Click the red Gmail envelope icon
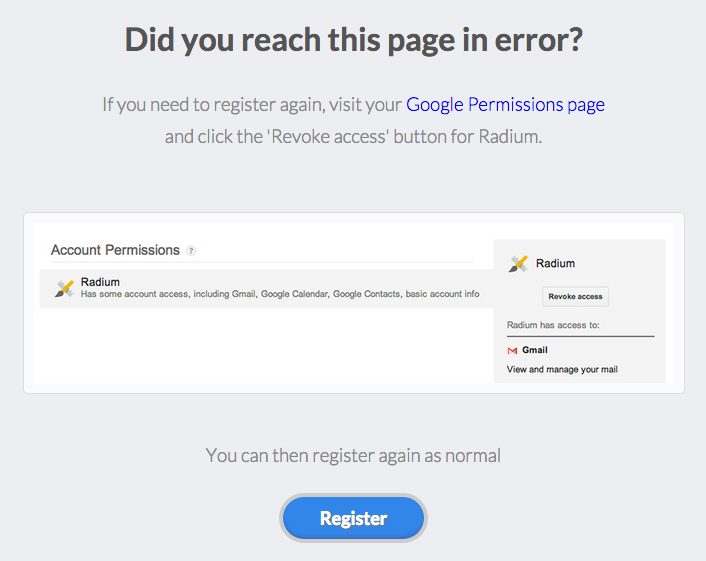The image size is (706, 561). [512, 350]
